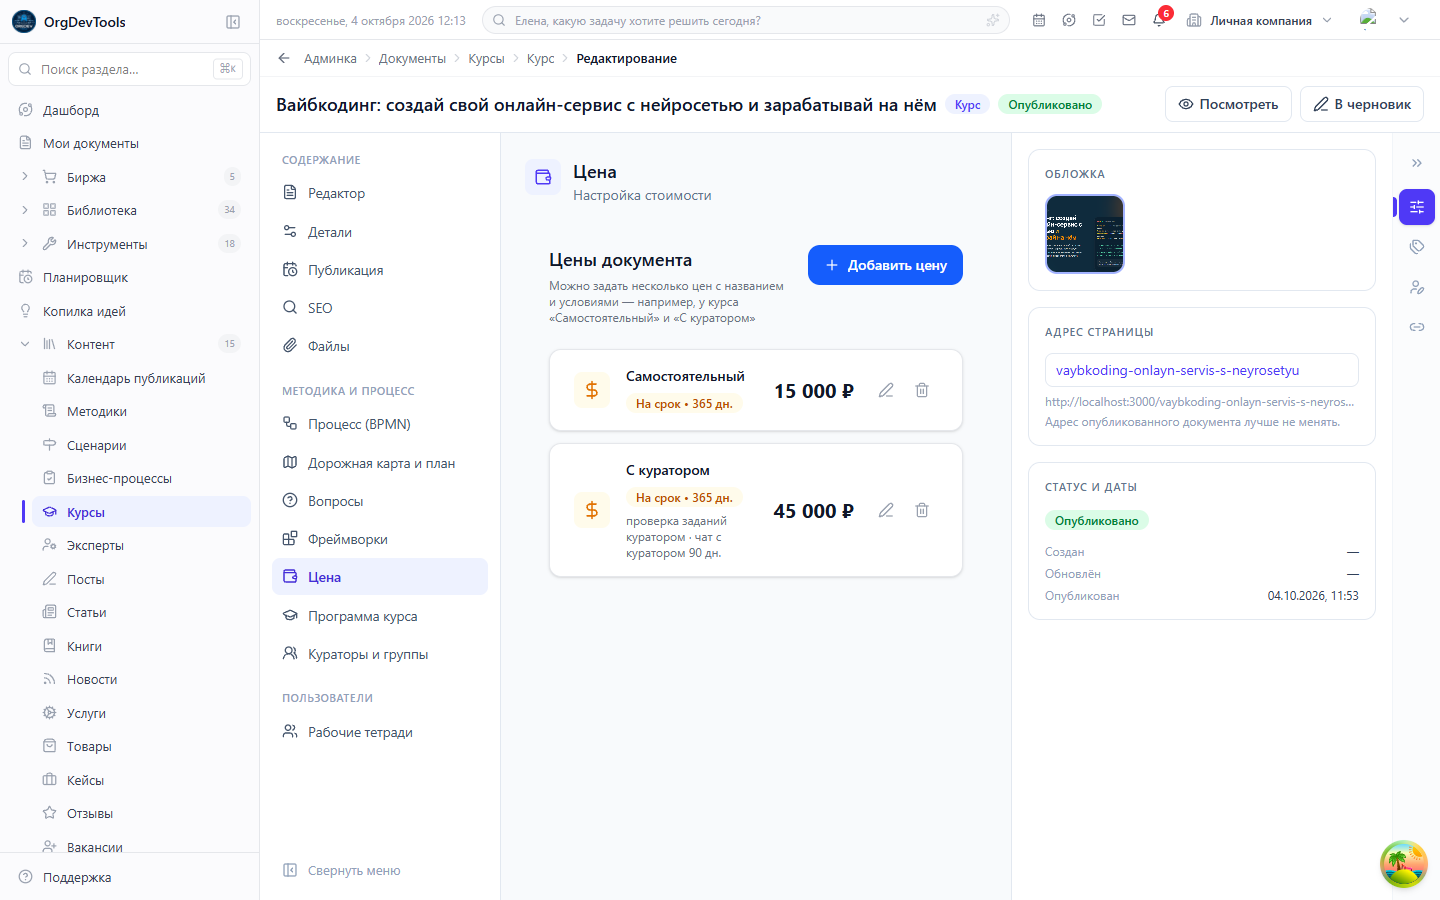Click the palm island floating icon
The image size is (1440, 900).
[x=1404, y=864]
